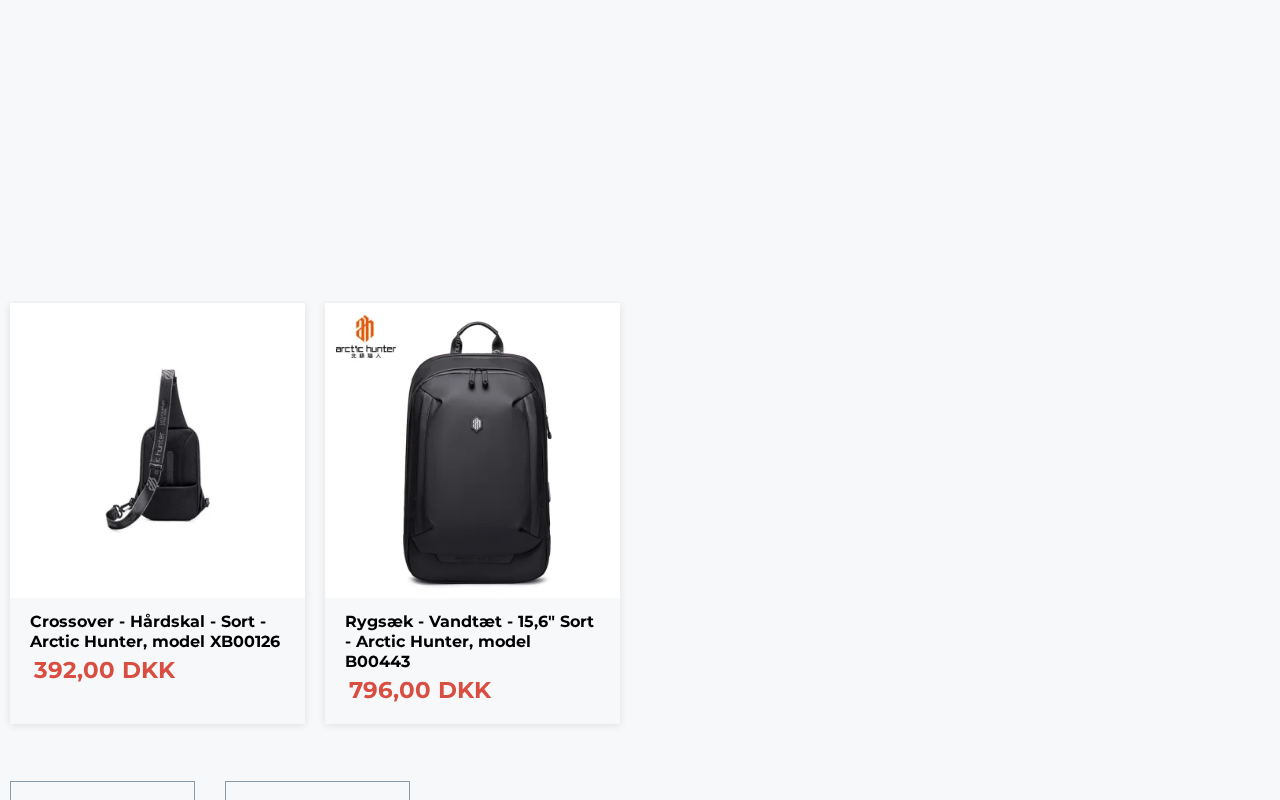Screen dimensions: 1280x800
Task: Click the empty area below the 392,00 DKK price
Action: pos(157,705)
